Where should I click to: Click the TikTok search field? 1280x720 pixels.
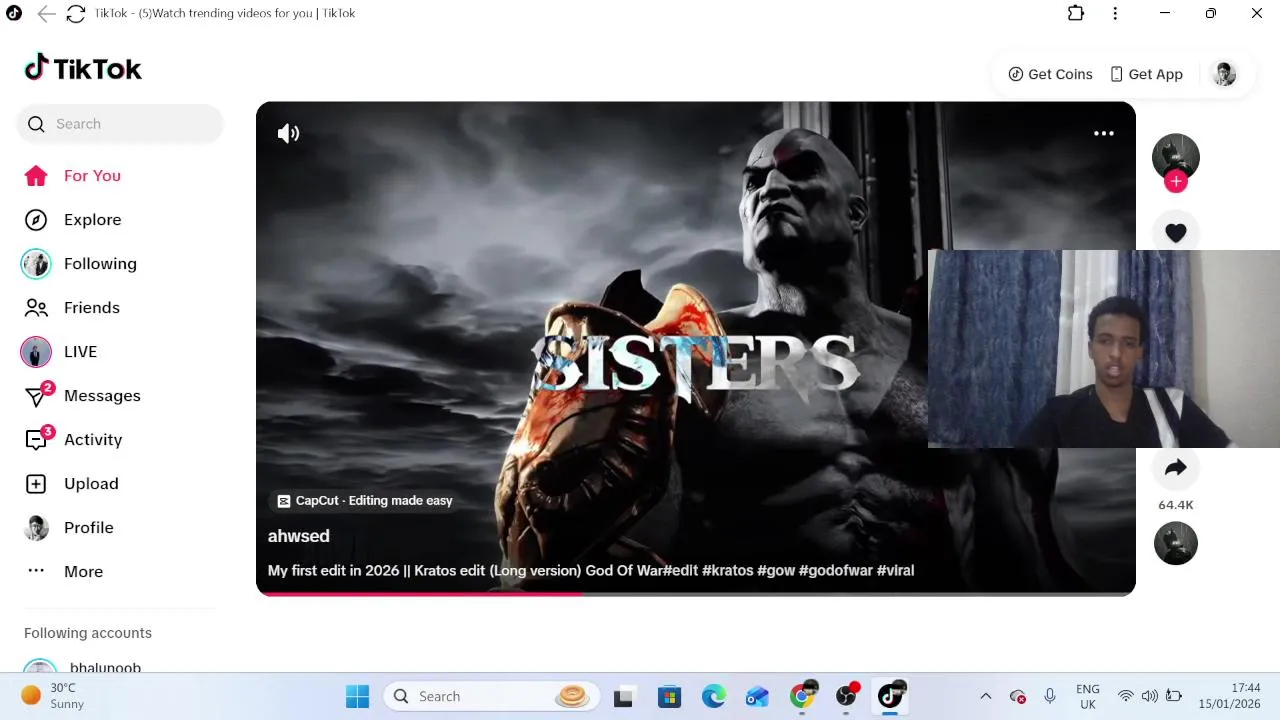(120, 124)
